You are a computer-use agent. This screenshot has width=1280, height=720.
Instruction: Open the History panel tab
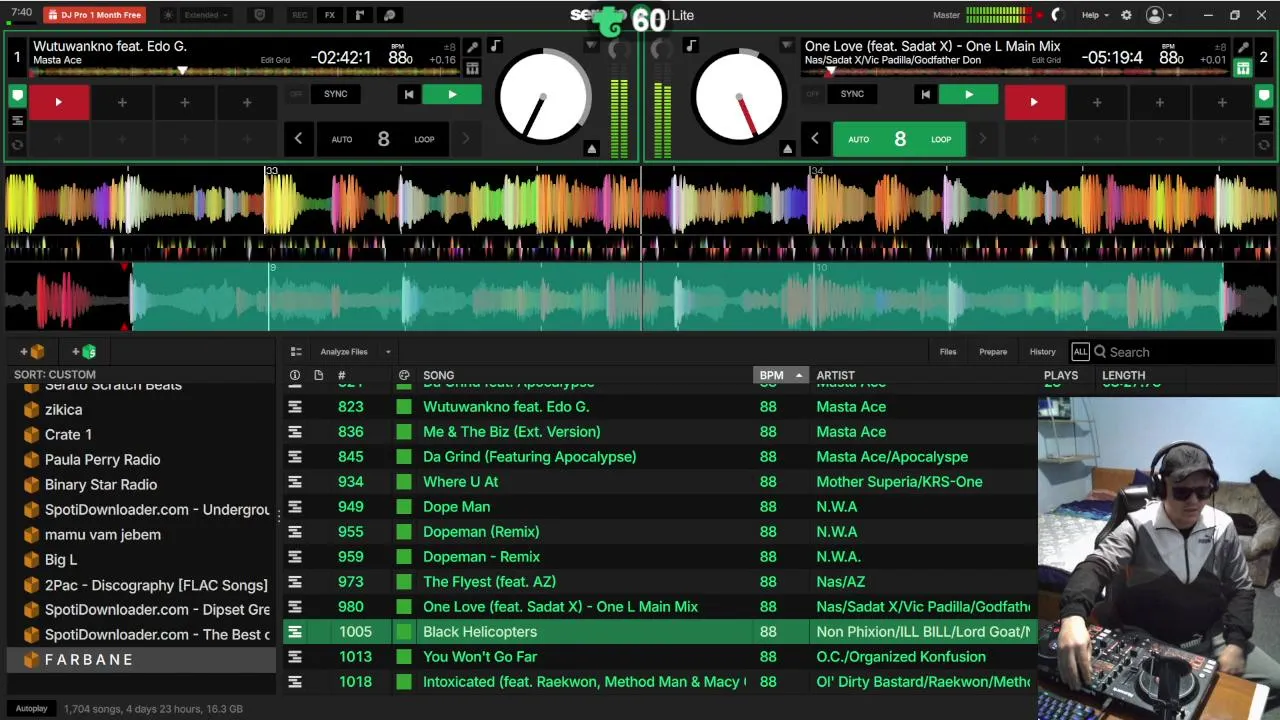pos(1043,352)
